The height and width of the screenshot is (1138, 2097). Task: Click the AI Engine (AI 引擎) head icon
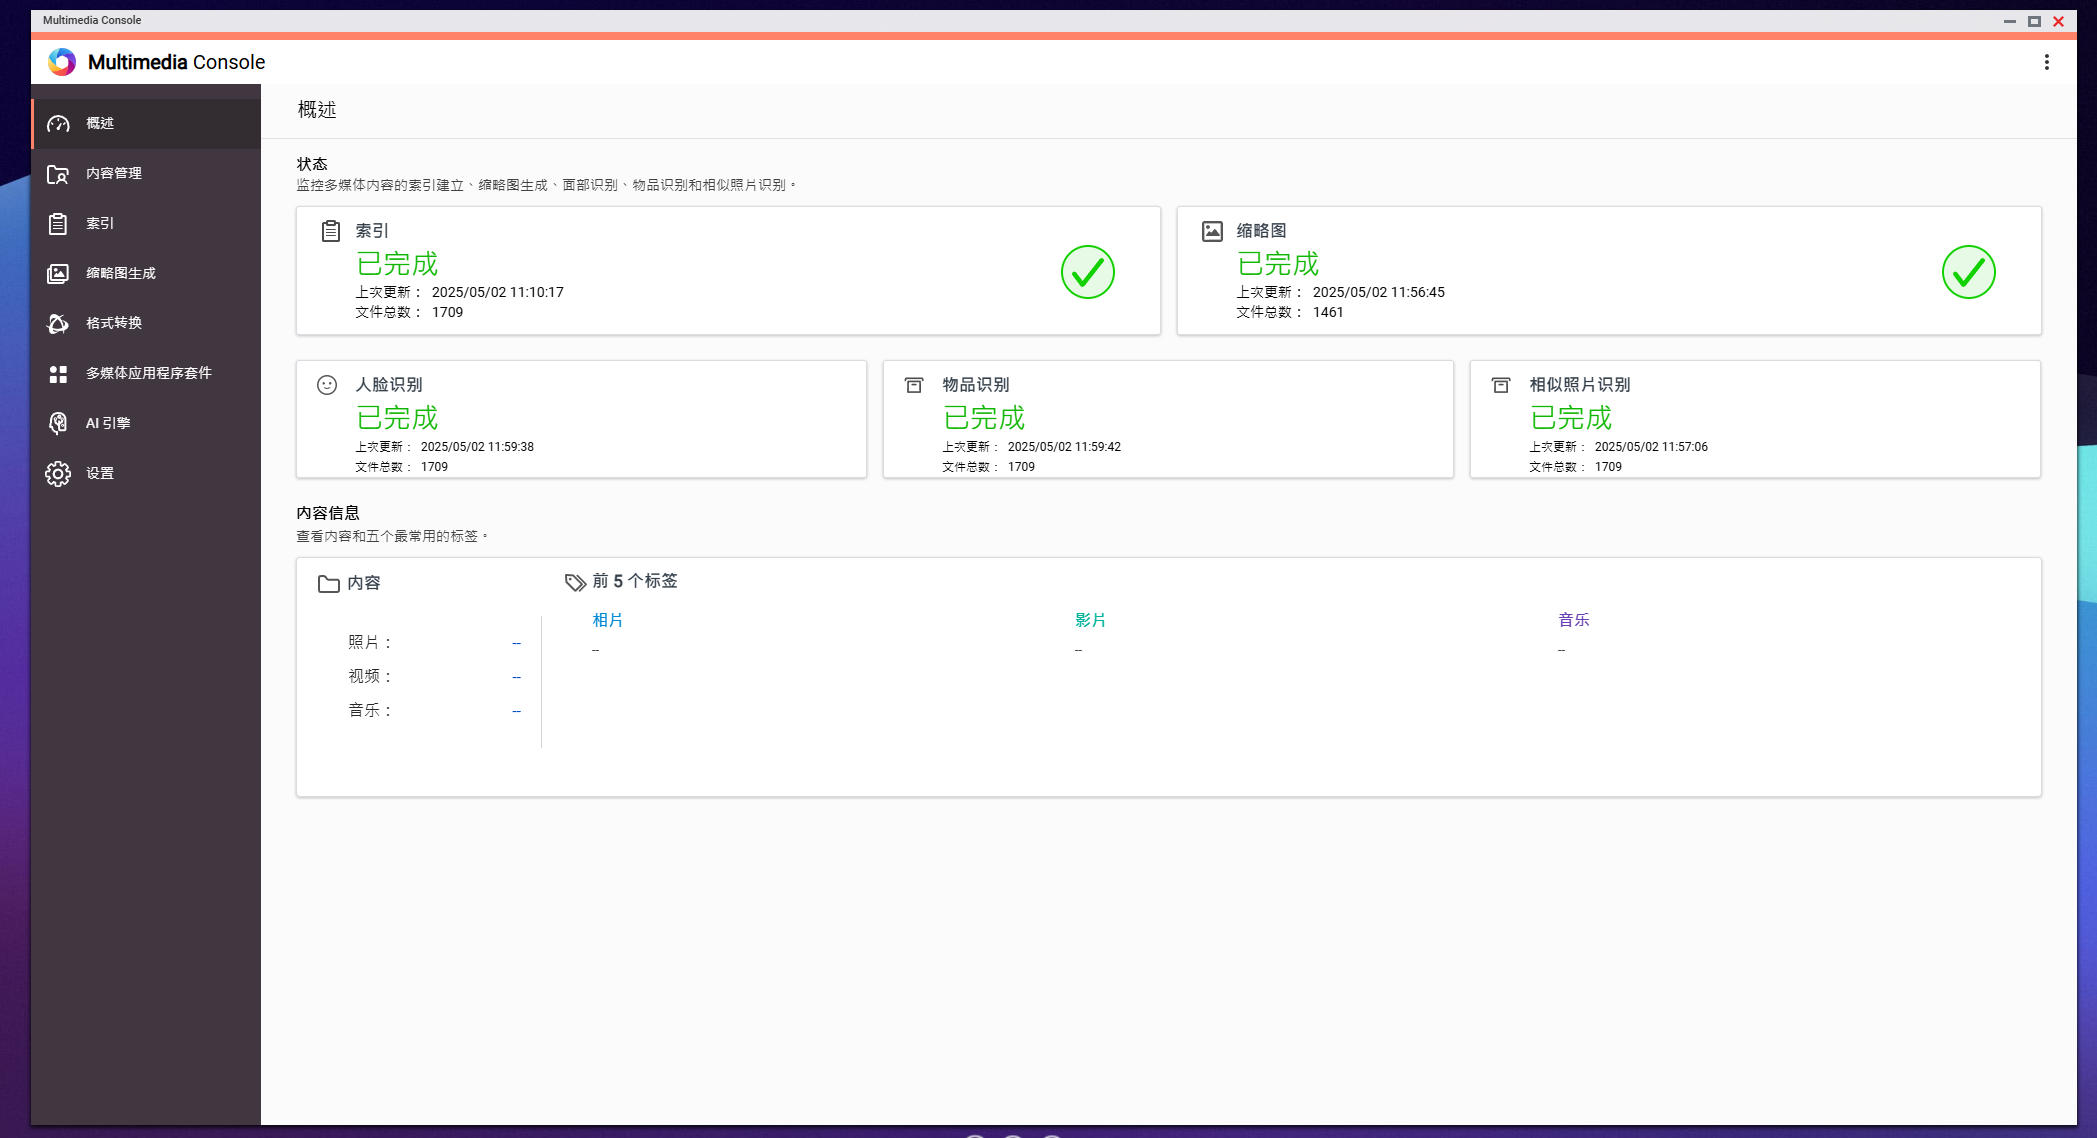[x=58, y=424]
